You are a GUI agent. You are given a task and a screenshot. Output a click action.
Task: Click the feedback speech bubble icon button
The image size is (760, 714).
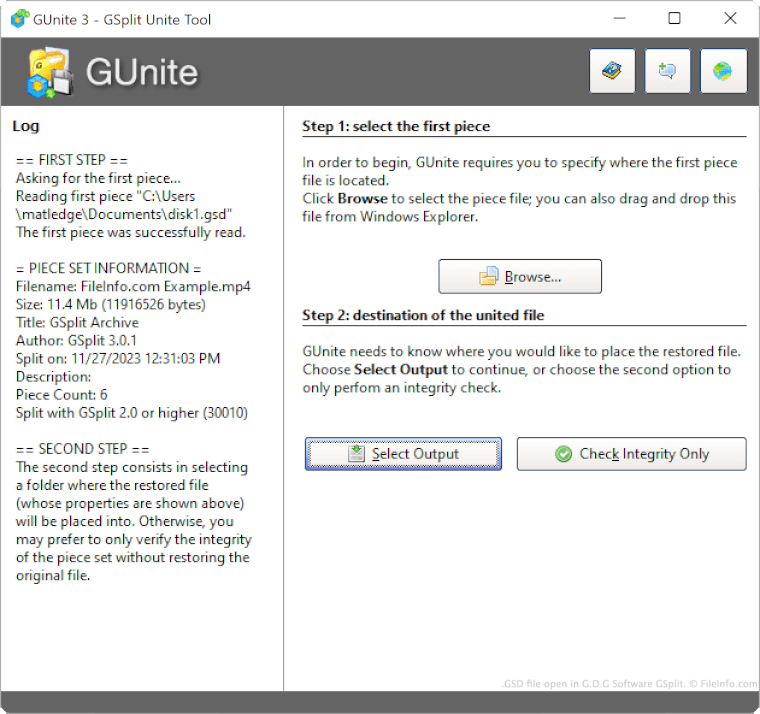(667, 71)
